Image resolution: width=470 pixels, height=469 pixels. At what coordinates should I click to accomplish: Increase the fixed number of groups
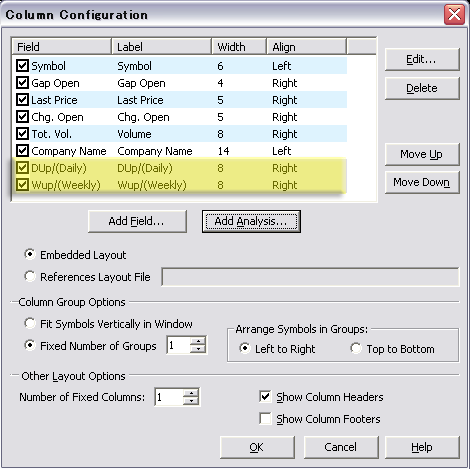(198, 341)
